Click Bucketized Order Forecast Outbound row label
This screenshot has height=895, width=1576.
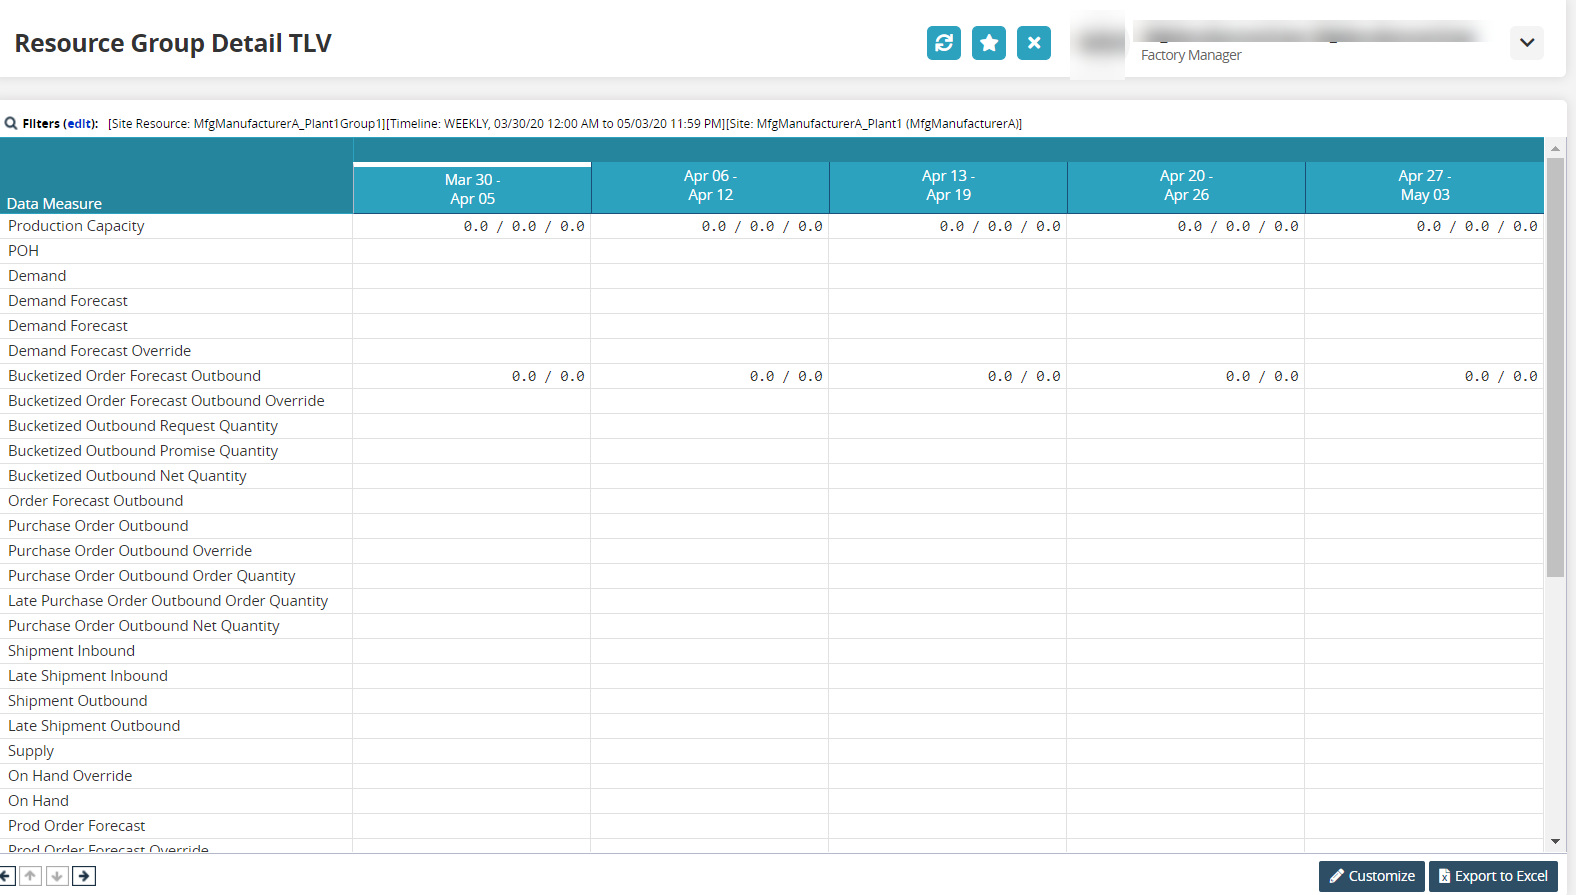coord(134,376)
